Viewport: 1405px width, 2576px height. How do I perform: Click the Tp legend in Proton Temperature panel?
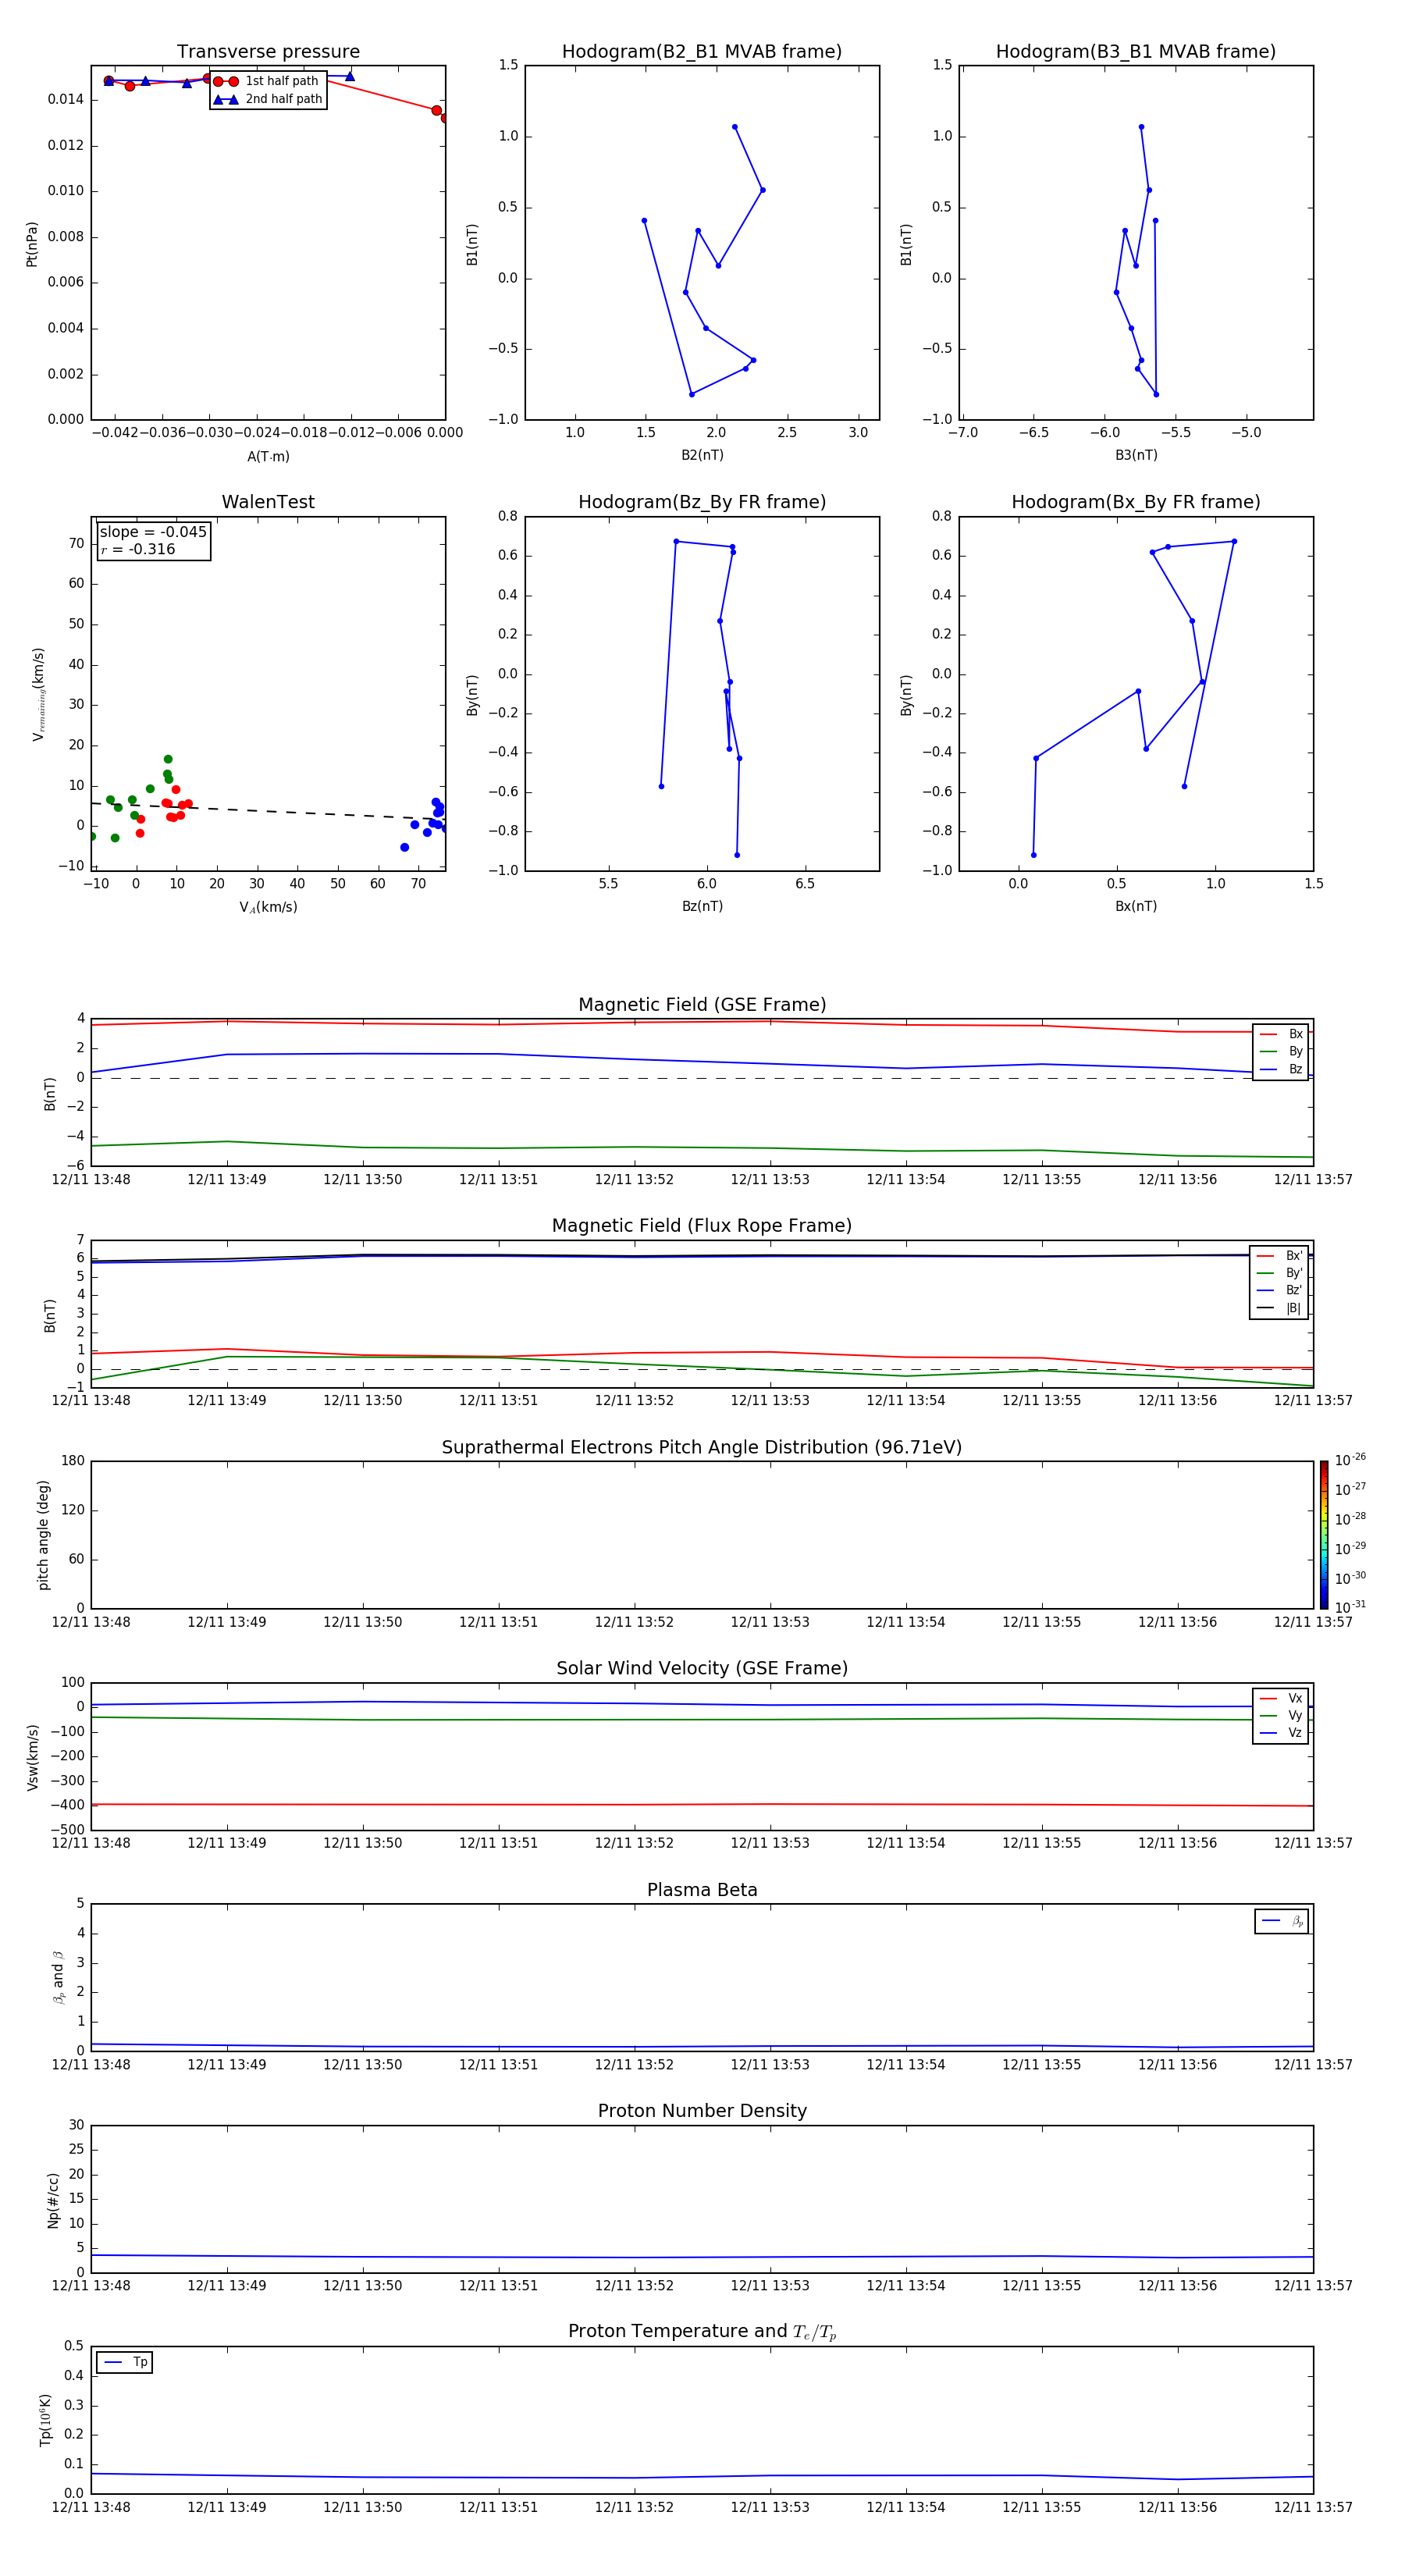click(125, 2362)
